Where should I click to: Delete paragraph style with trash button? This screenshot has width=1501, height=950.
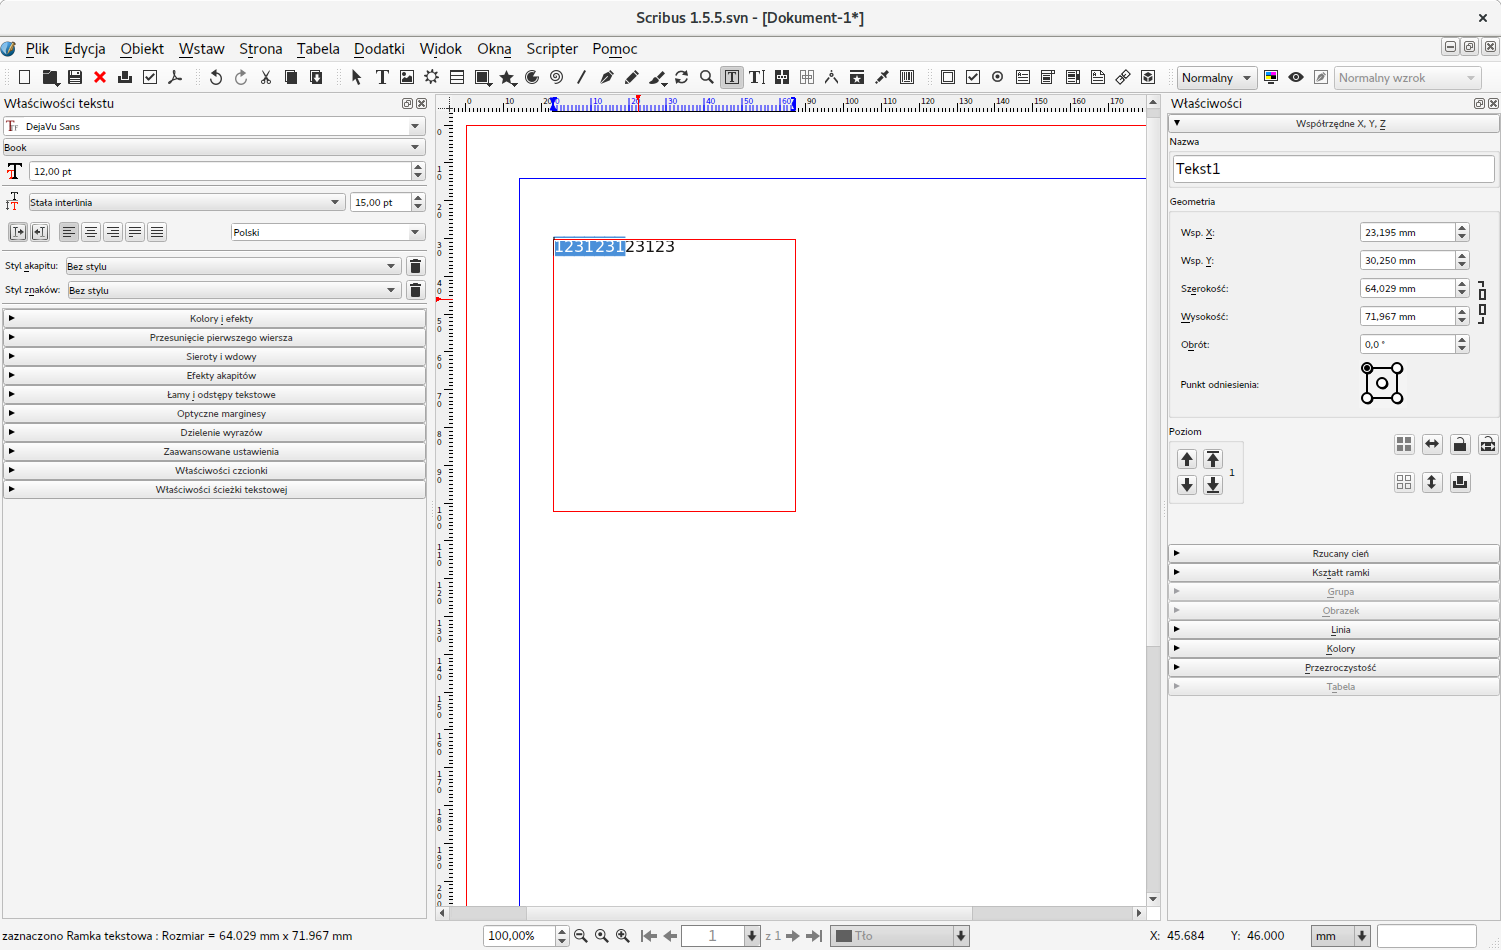(416, 266)
